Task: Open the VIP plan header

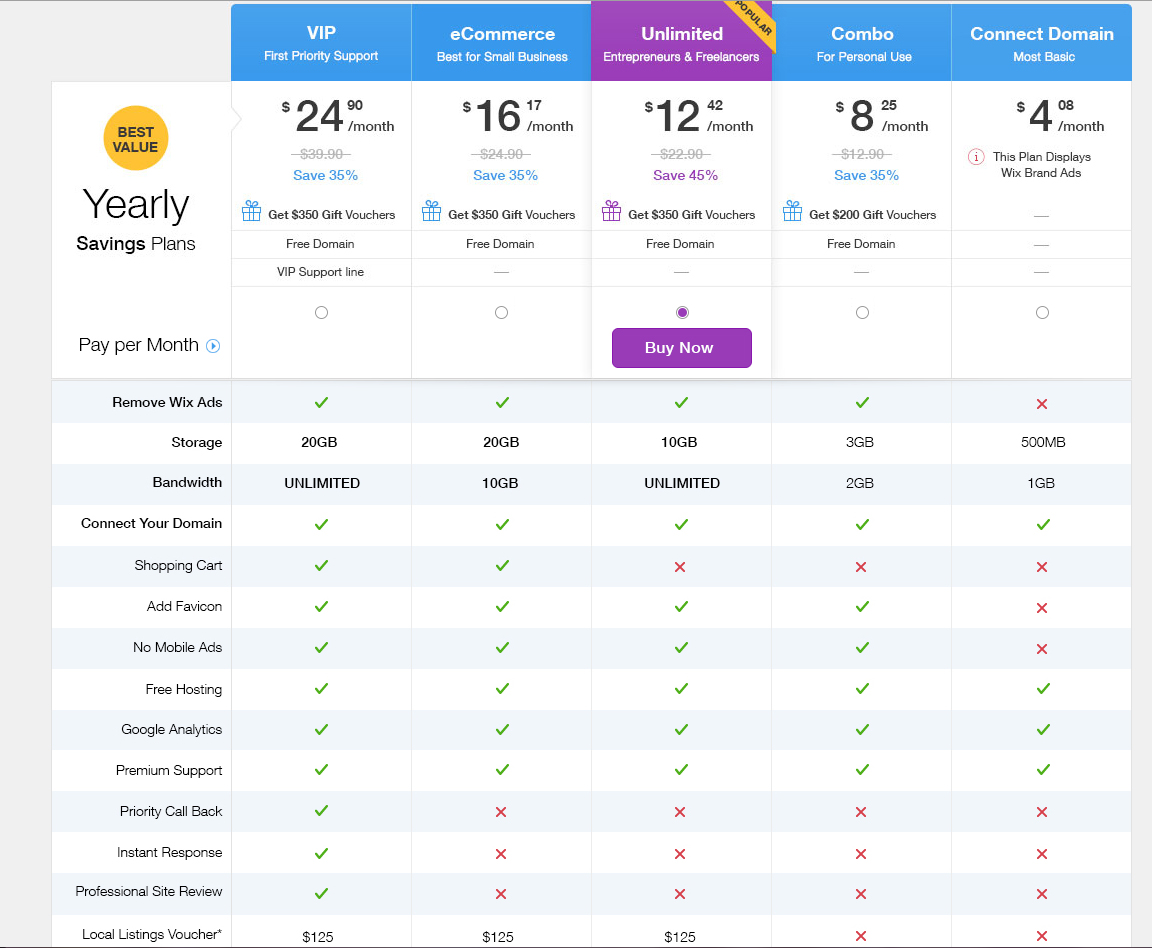Action: [321, 43]
